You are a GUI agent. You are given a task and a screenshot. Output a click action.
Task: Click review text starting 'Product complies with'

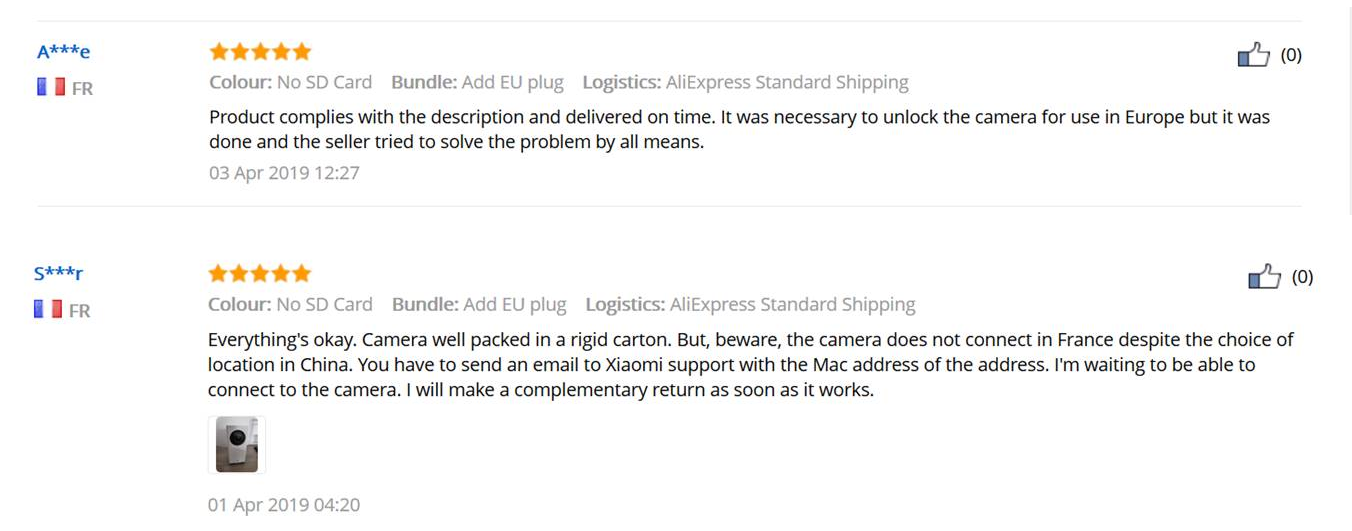pos(739,129)
